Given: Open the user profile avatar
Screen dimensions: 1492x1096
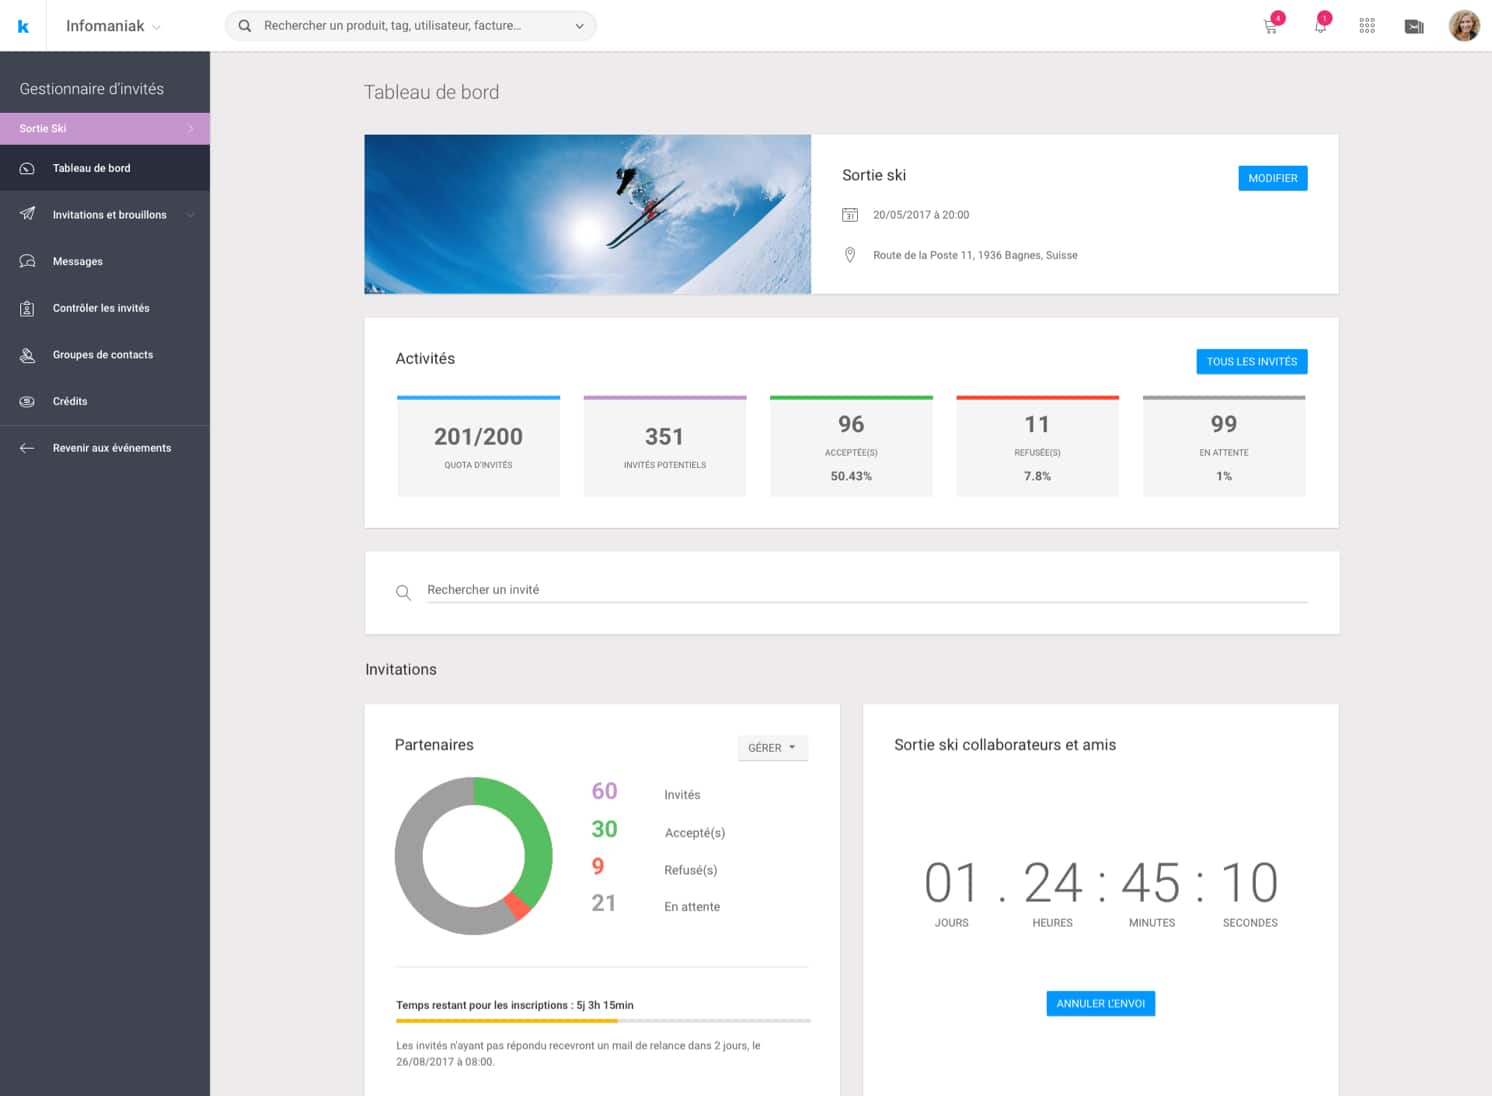Looking at the screenshot, I should (1464, 26).
